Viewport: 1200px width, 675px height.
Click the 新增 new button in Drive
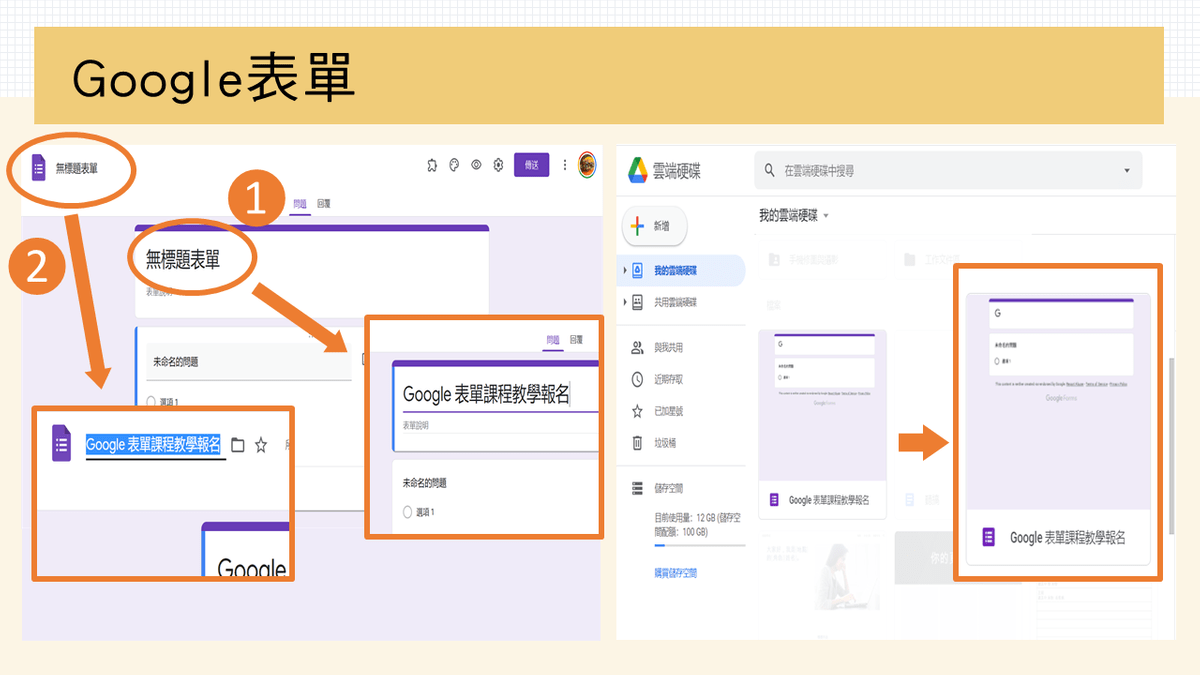click(x=655, y=227)
